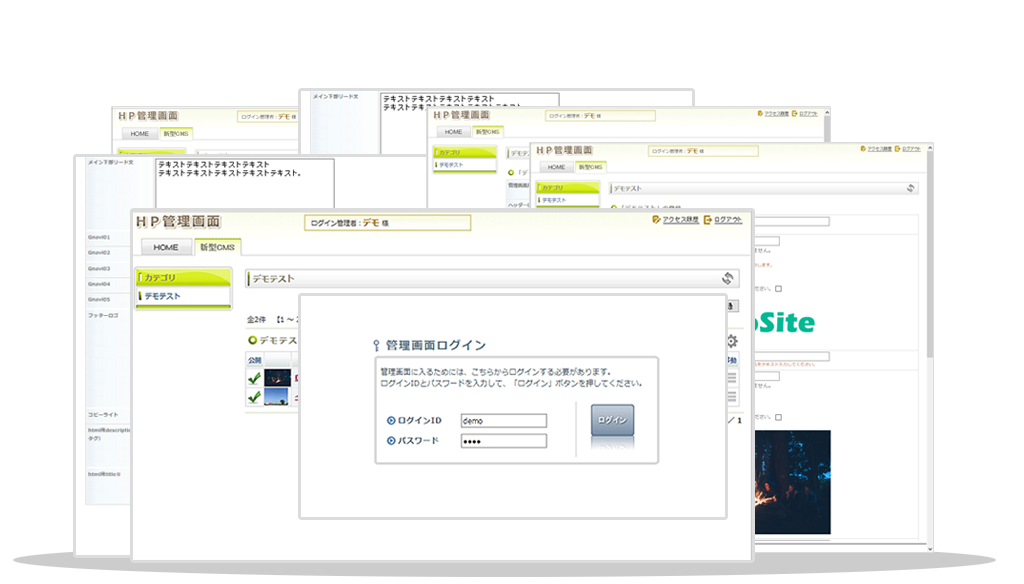Focus wide text field atop rightmost window form

(x=792, y=222)
